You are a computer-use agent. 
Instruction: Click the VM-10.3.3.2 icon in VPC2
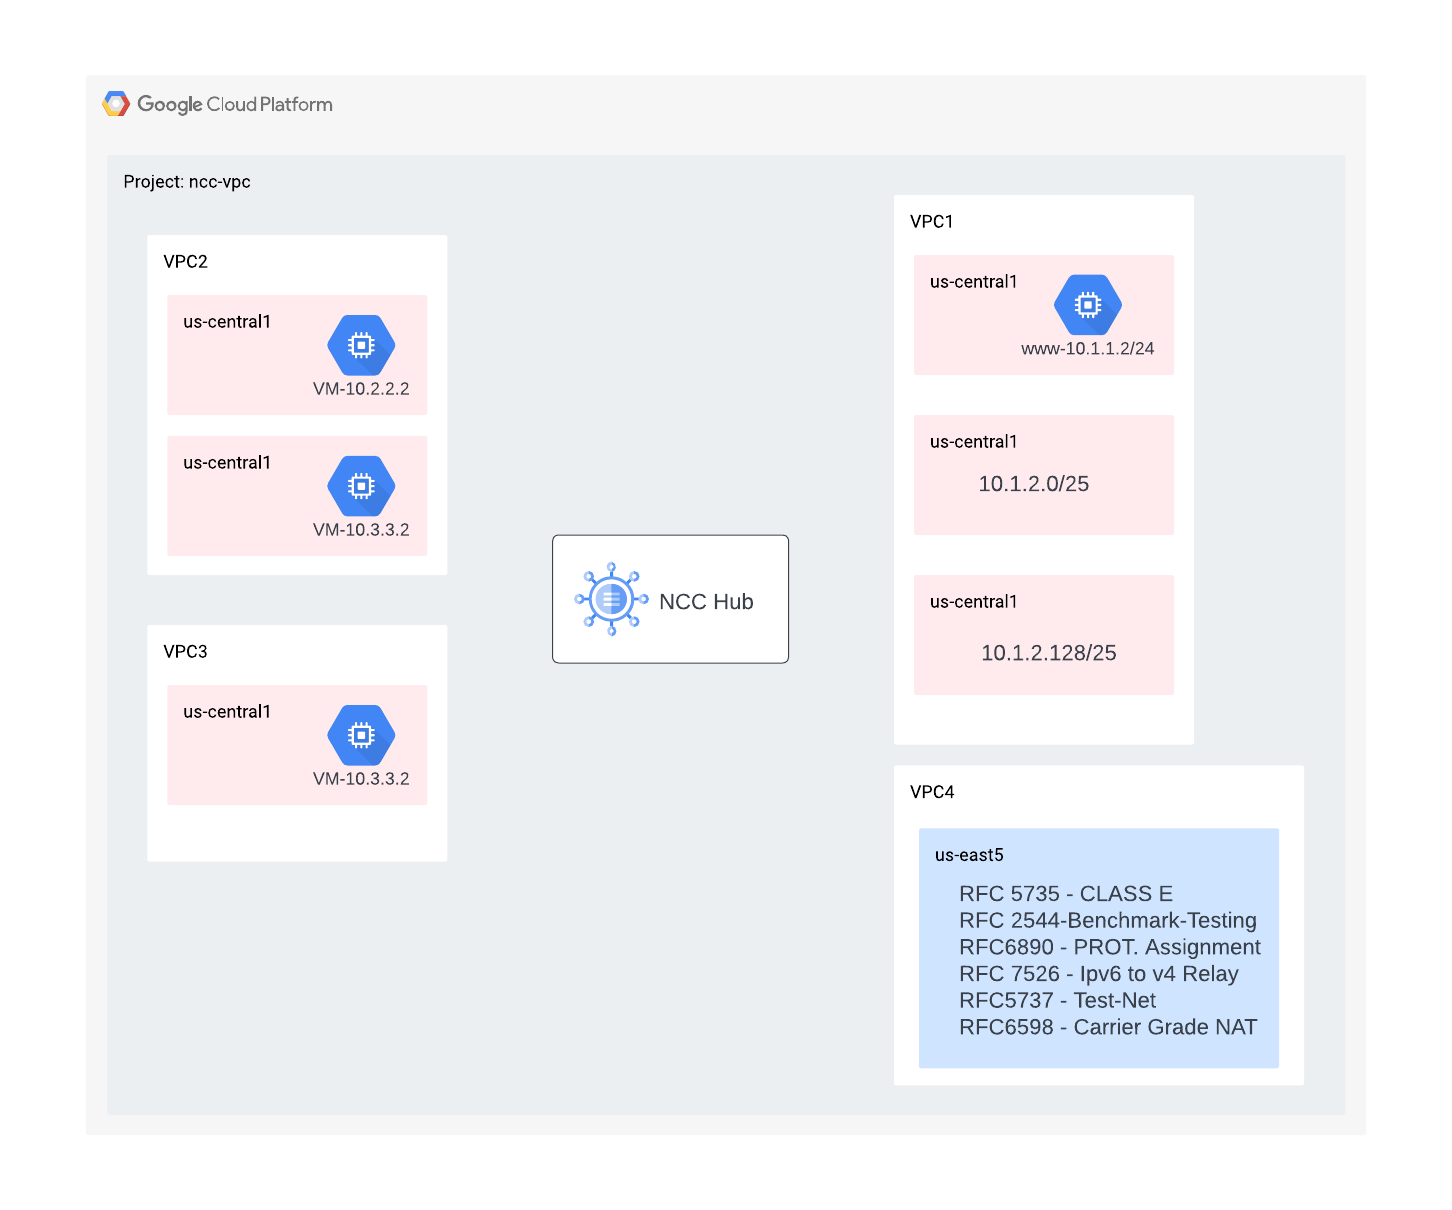pyautogui.click(x=361, y=485)
